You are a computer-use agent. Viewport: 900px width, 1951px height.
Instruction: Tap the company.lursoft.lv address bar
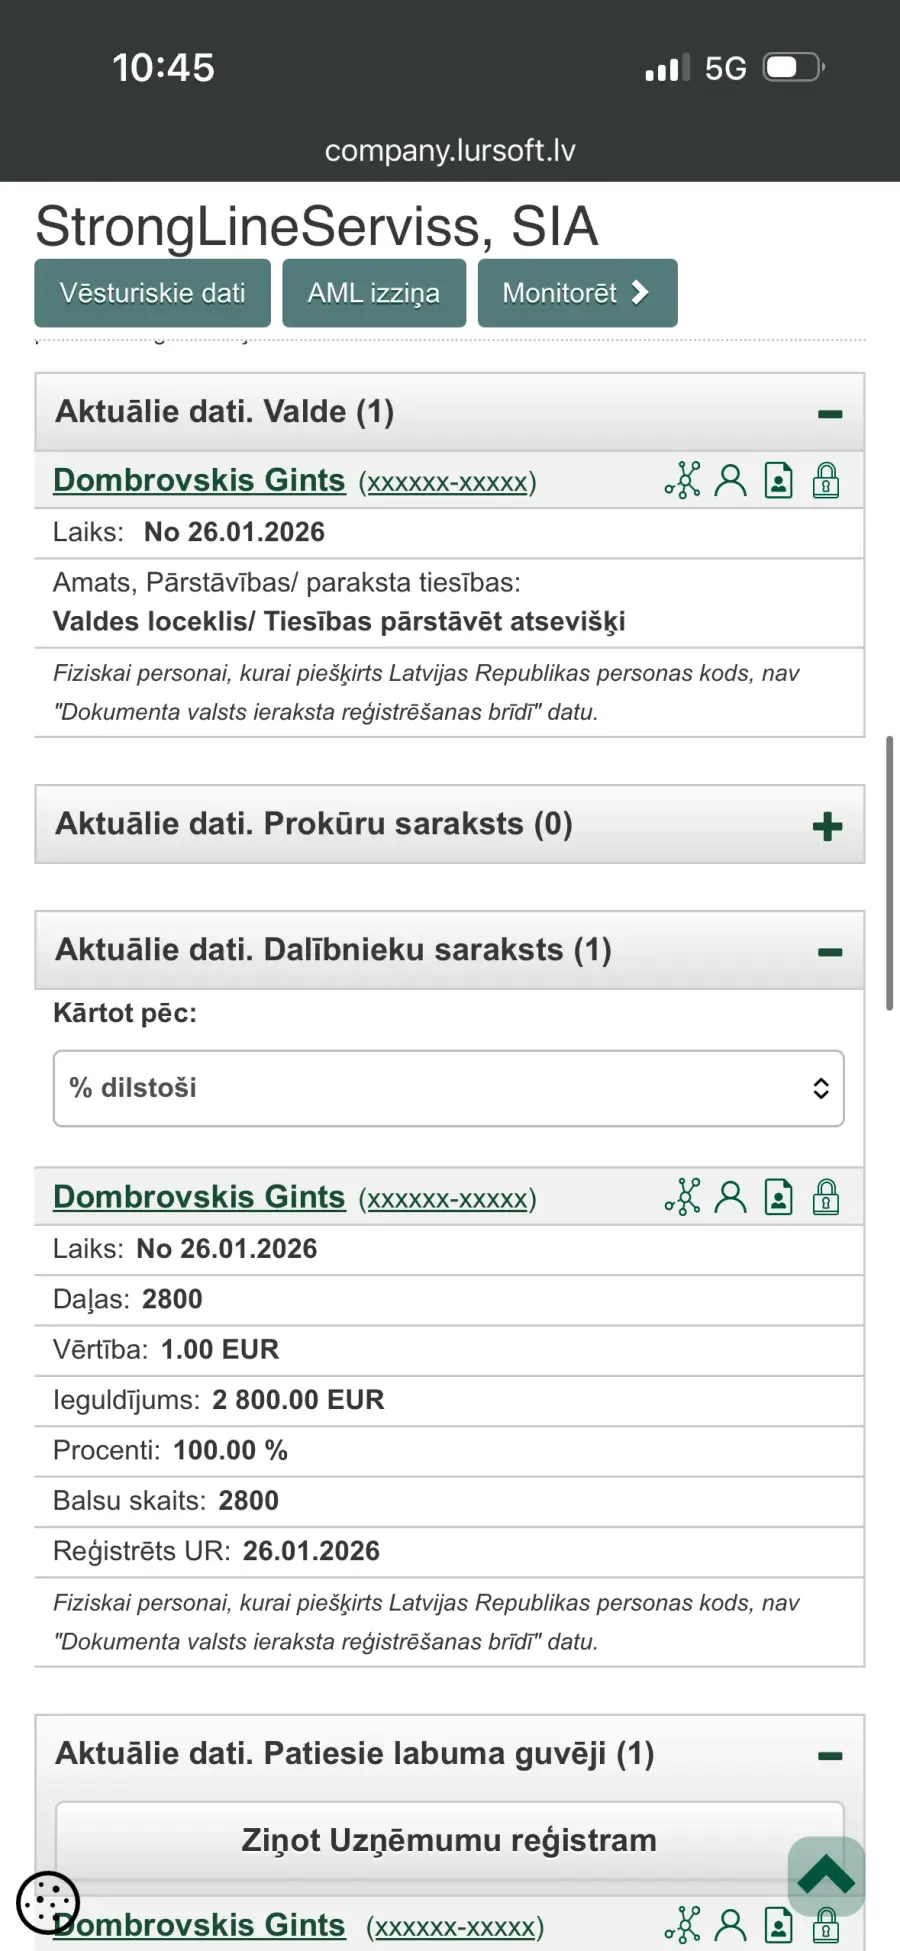[x=450, y=150]
